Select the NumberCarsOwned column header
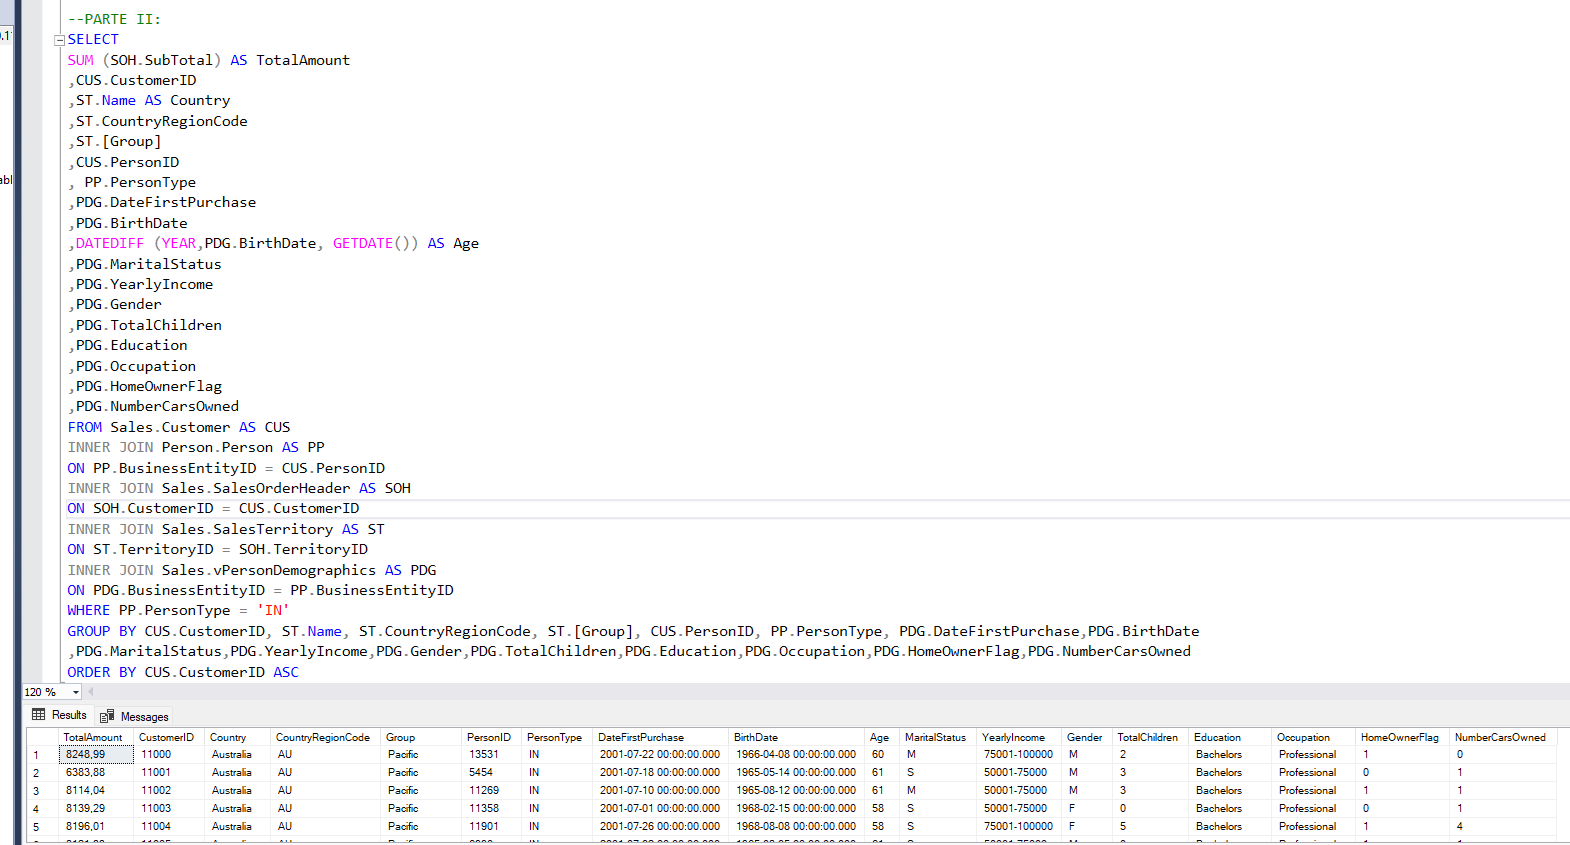This screenshot has width=1570, height=845. 1502,737
